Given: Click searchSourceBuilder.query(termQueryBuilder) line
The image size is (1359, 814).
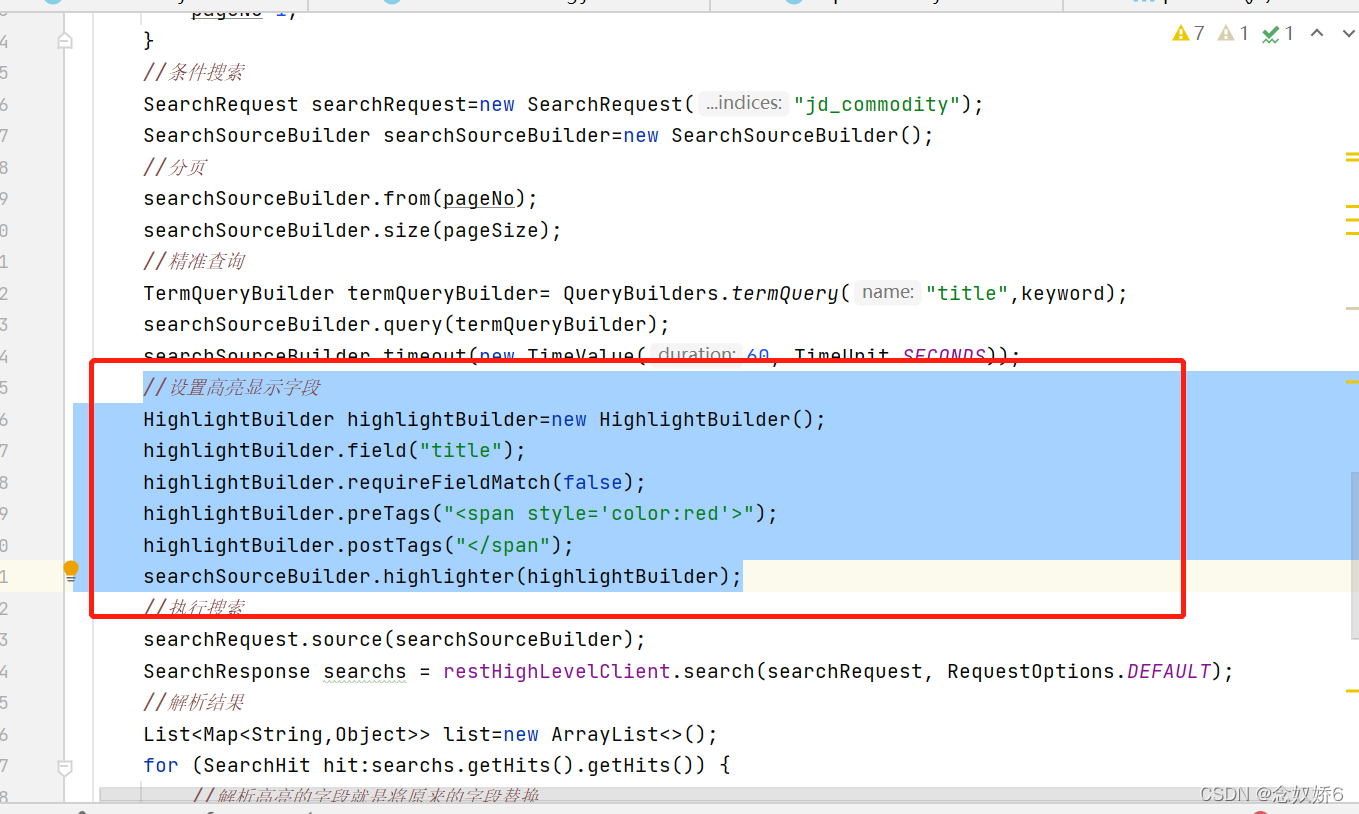Looking at the screenshot, I should coord(407,324).
